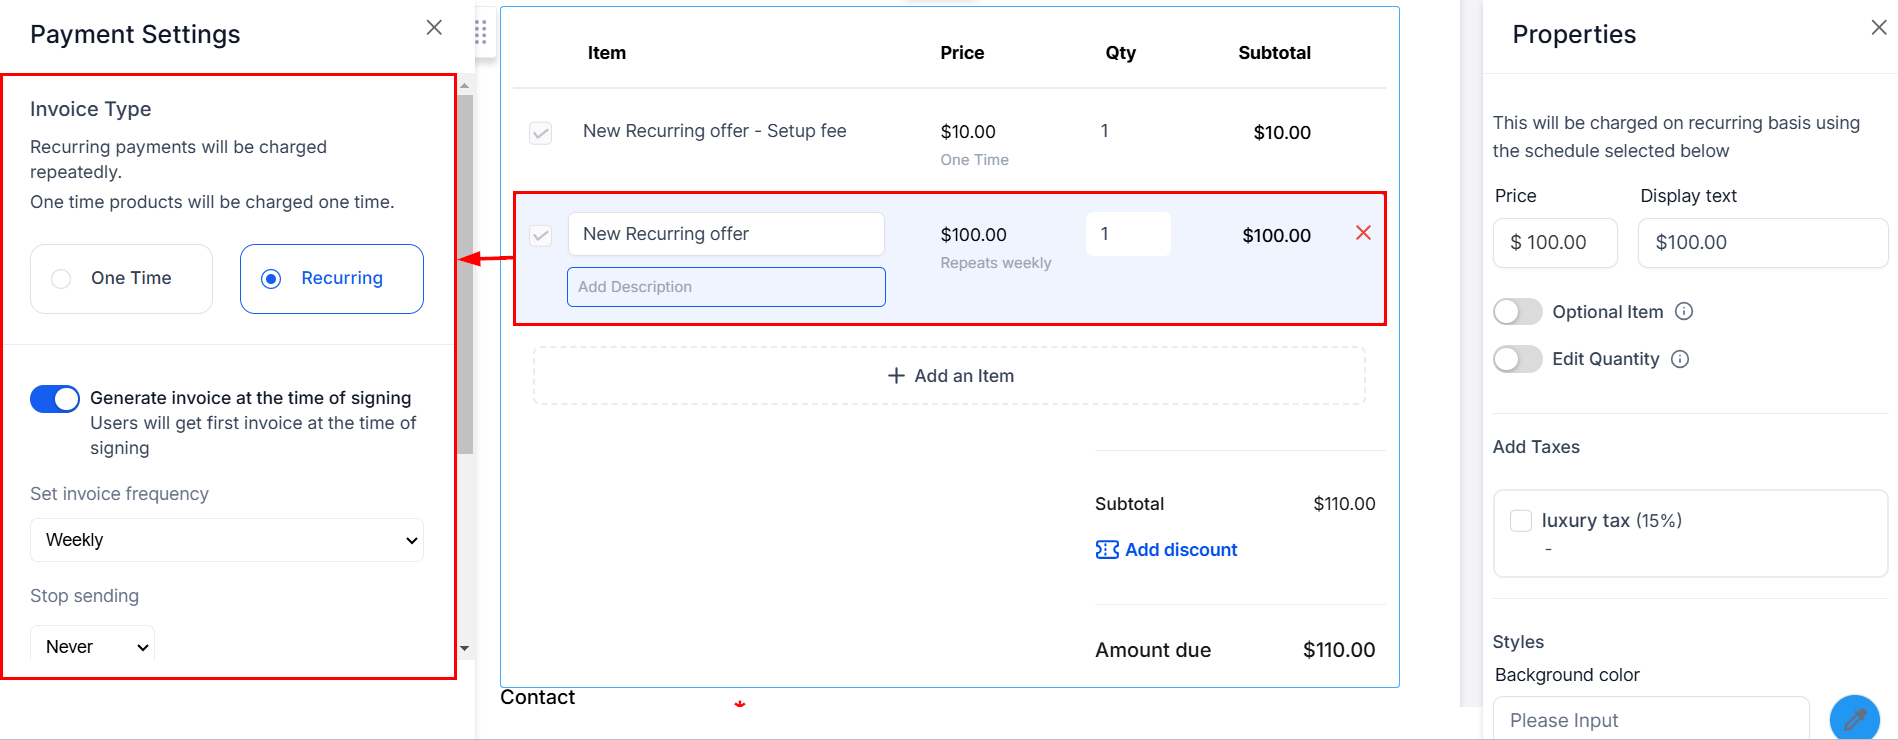Click the Add Taxes heading
The height and width of the screenshot is (740, 1898).
1536,447
